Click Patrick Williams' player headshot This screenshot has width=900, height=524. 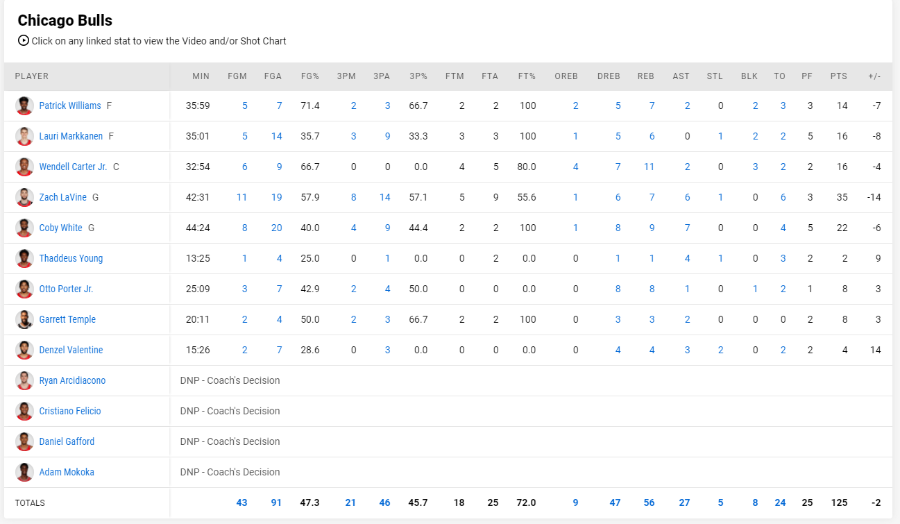[x=24, y=106]
